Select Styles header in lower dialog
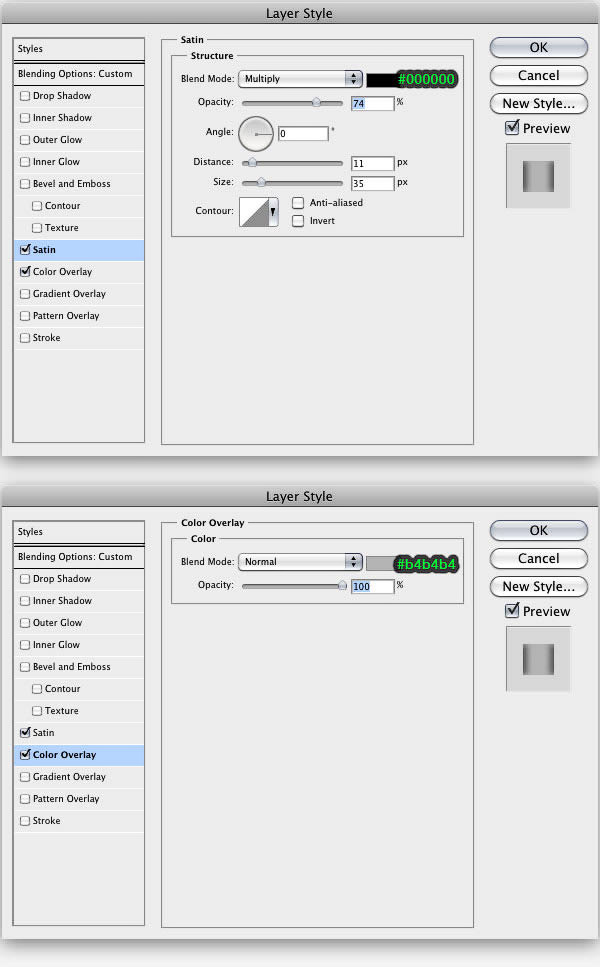The width and height of the screenshot is (600, 967). [79, 532]
